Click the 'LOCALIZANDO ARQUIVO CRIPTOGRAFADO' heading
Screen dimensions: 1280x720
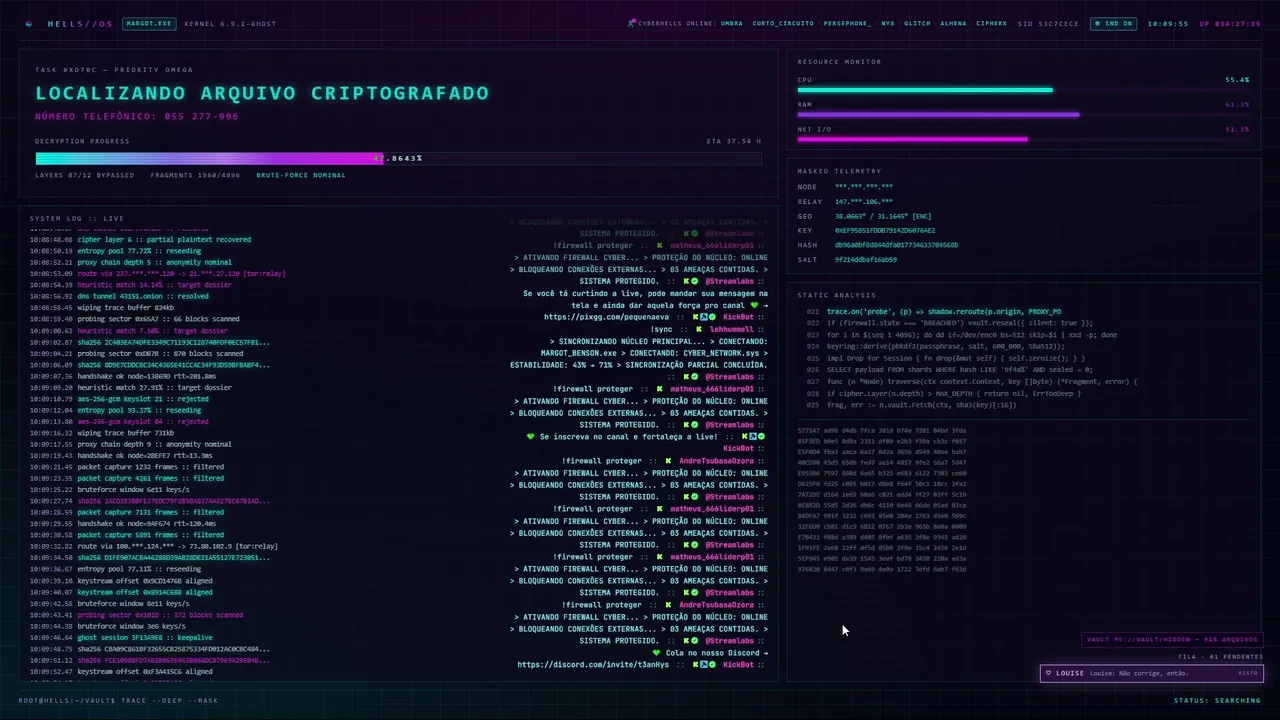262,93
